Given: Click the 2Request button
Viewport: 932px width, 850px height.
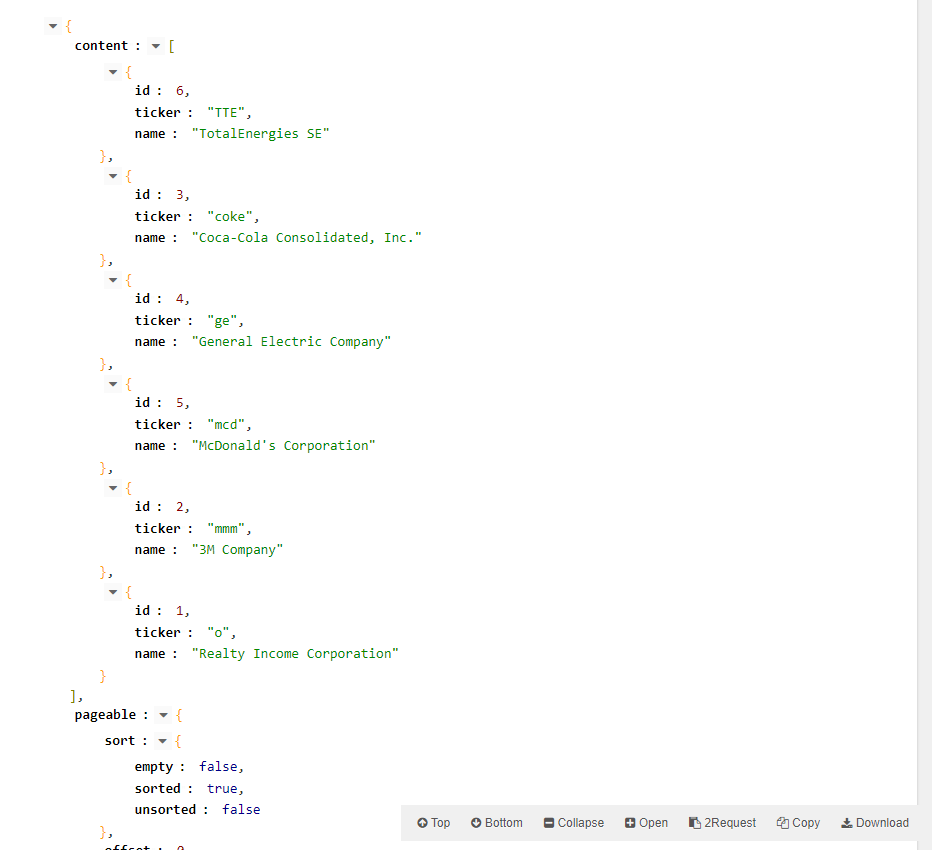Looking at the screenshot, I should pyautogui.click(x=722, y=823).
